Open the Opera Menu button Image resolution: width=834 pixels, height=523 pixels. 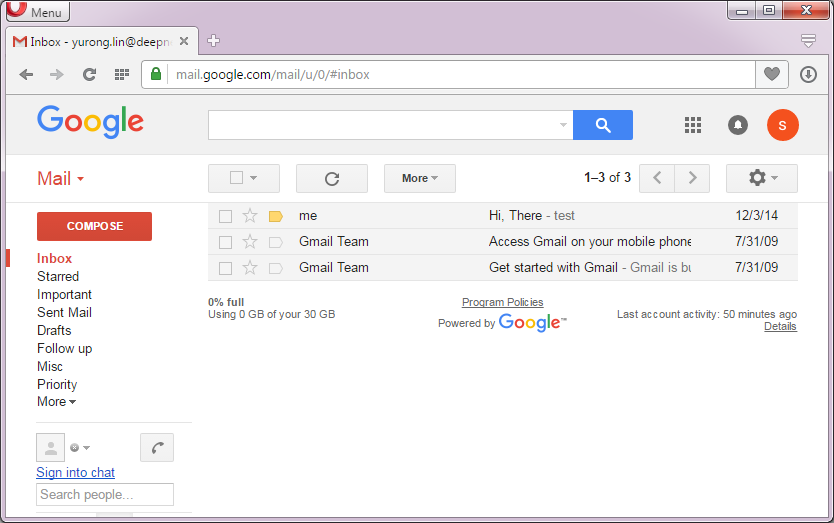pyautogui.click(x=38, y=11)
